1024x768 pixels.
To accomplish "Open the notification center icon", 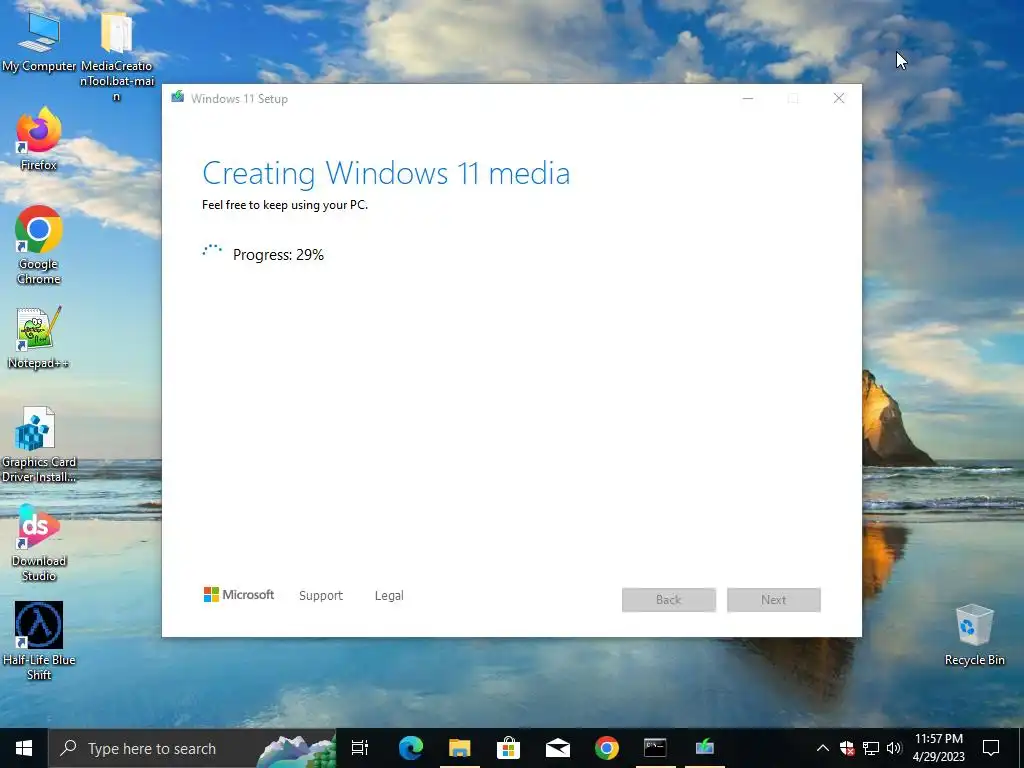I will tap(991, 748).
